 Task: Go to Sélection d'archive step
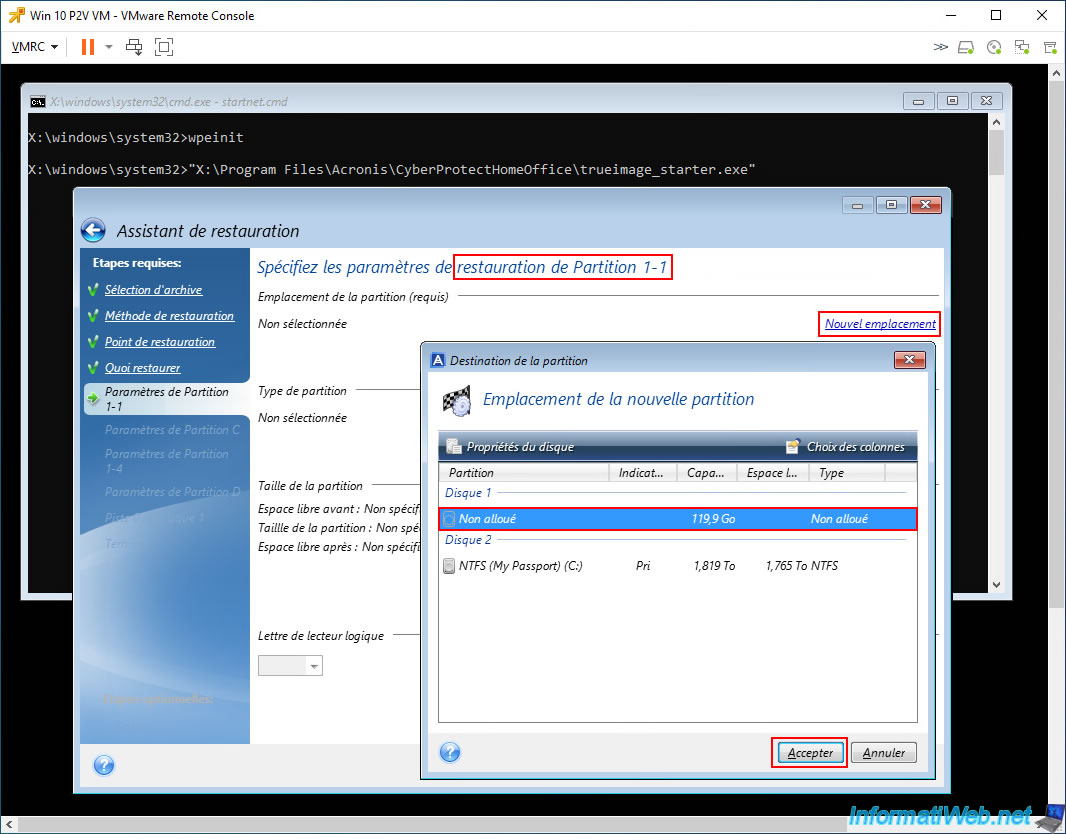(153, 290)
